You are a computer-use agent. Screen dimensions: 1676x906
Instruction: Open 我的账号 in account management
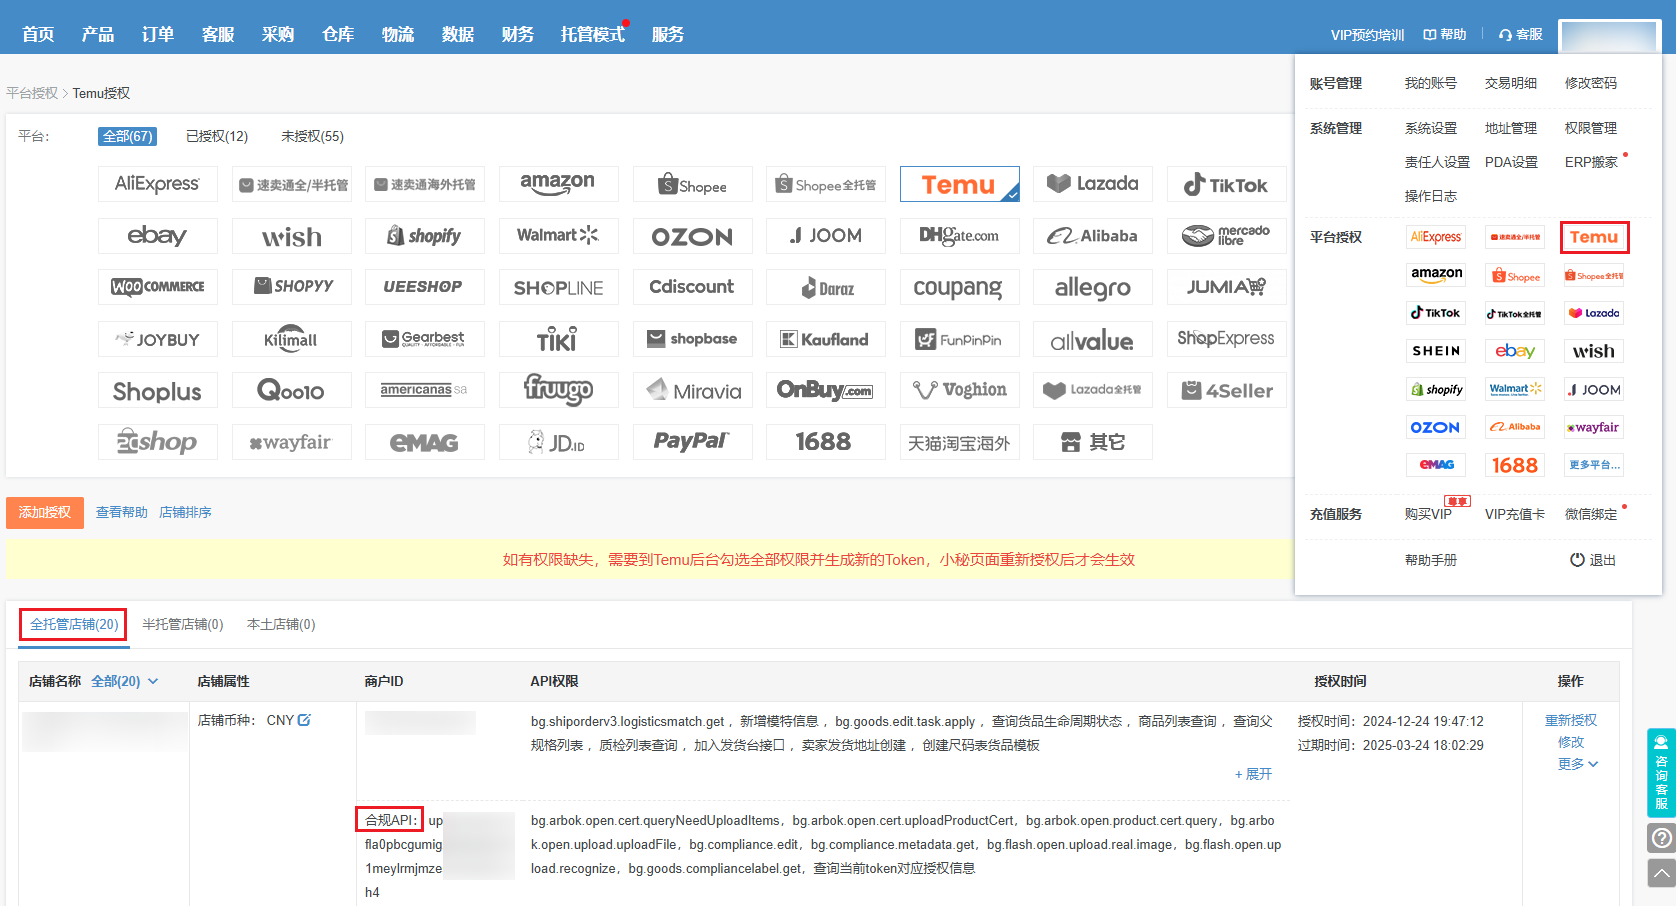coord(1431,83)
